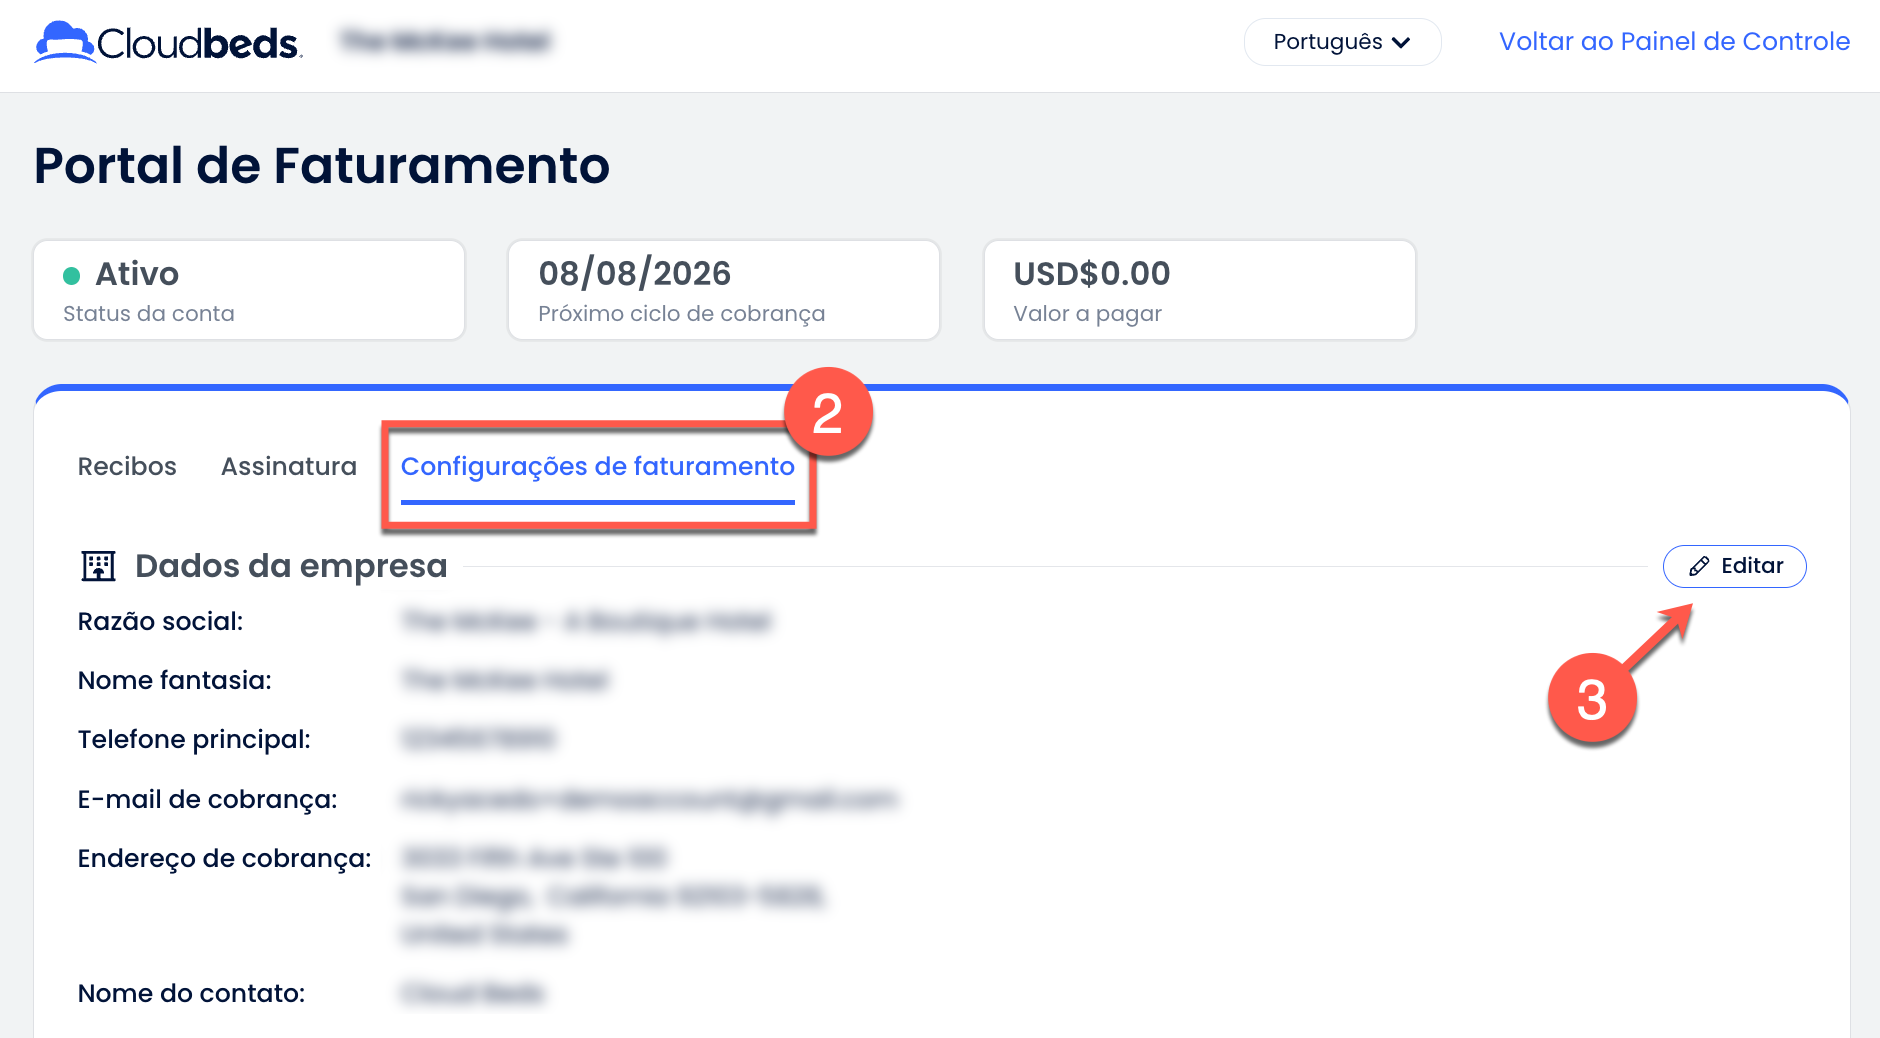
Task: Click the Razão social label
Action: pos(161,621)
